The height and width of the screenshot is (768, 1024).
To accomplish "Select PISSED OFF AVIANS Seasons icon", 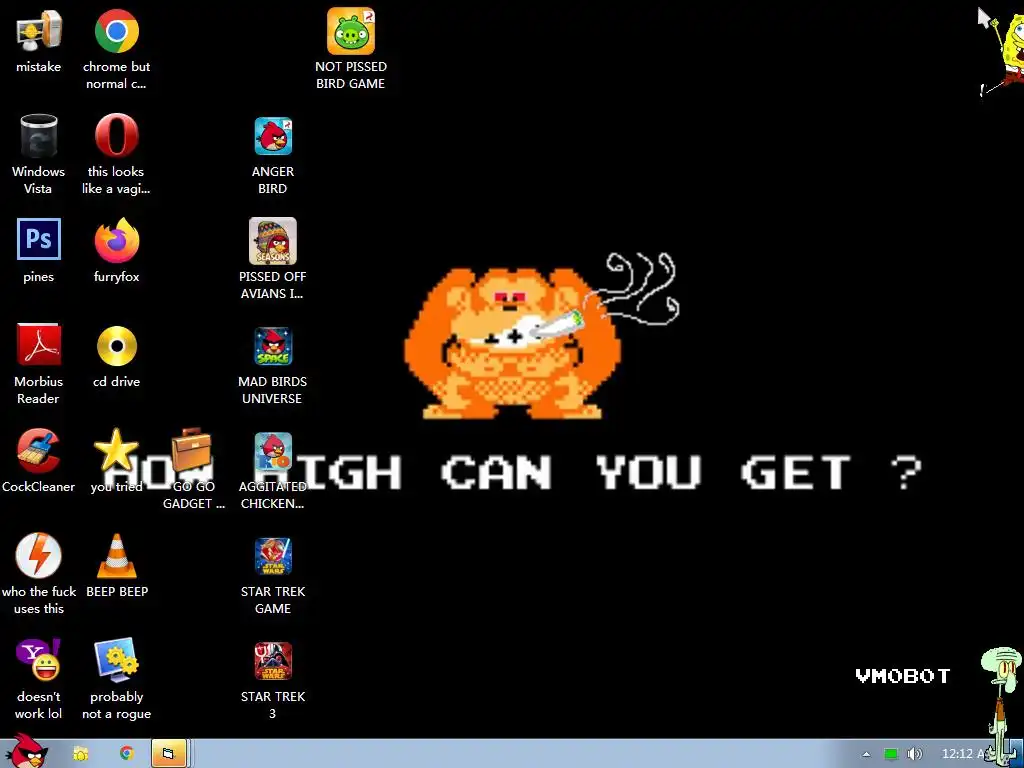I will (x=273, y=241).
